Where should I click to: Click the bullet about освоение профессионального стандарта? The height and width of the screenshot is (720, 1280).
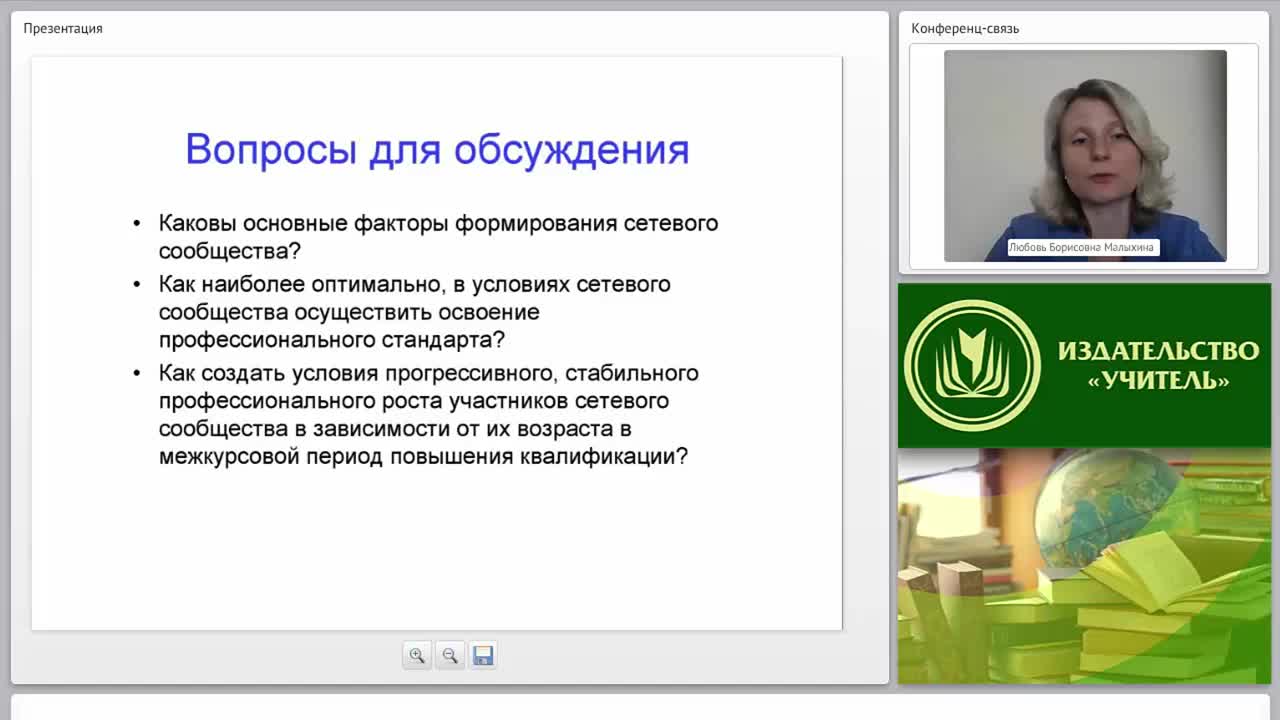pos(414,311)
